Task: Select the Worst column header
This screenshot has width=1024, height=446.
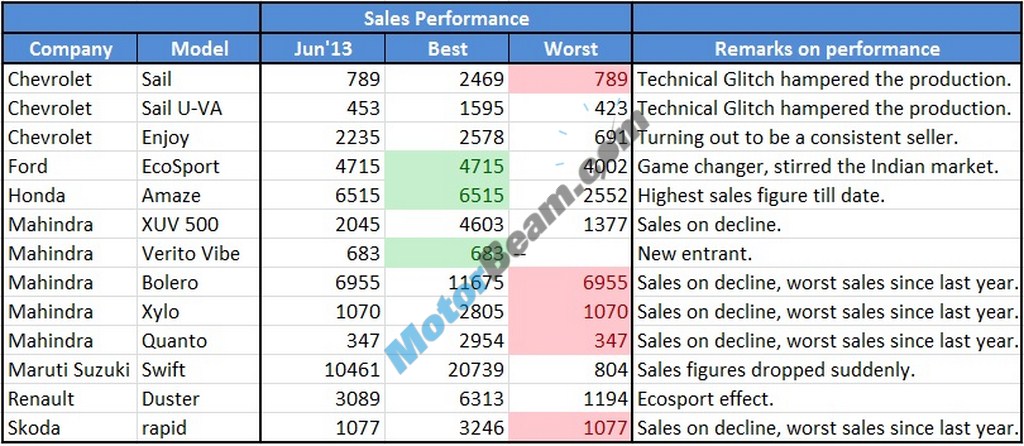Action: (x=570, y=48)
